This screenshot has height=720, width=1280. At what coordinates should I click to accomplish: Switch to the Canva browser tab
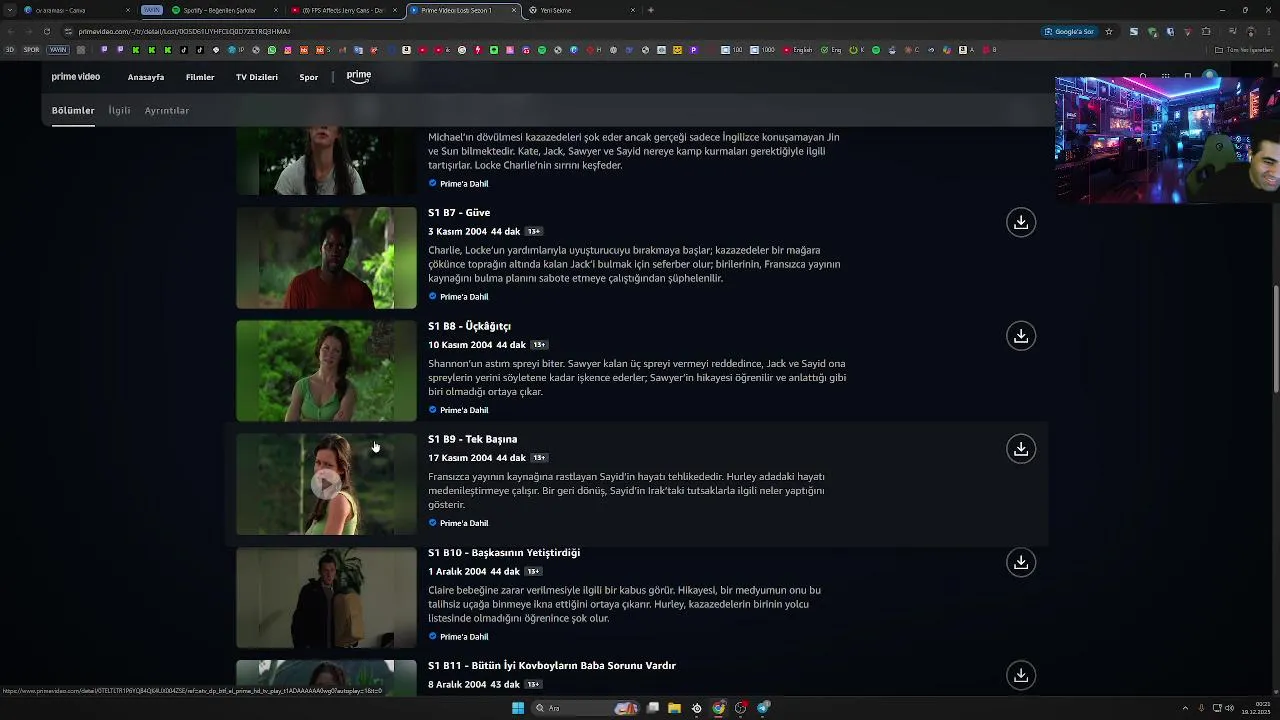tap(75, 10)
